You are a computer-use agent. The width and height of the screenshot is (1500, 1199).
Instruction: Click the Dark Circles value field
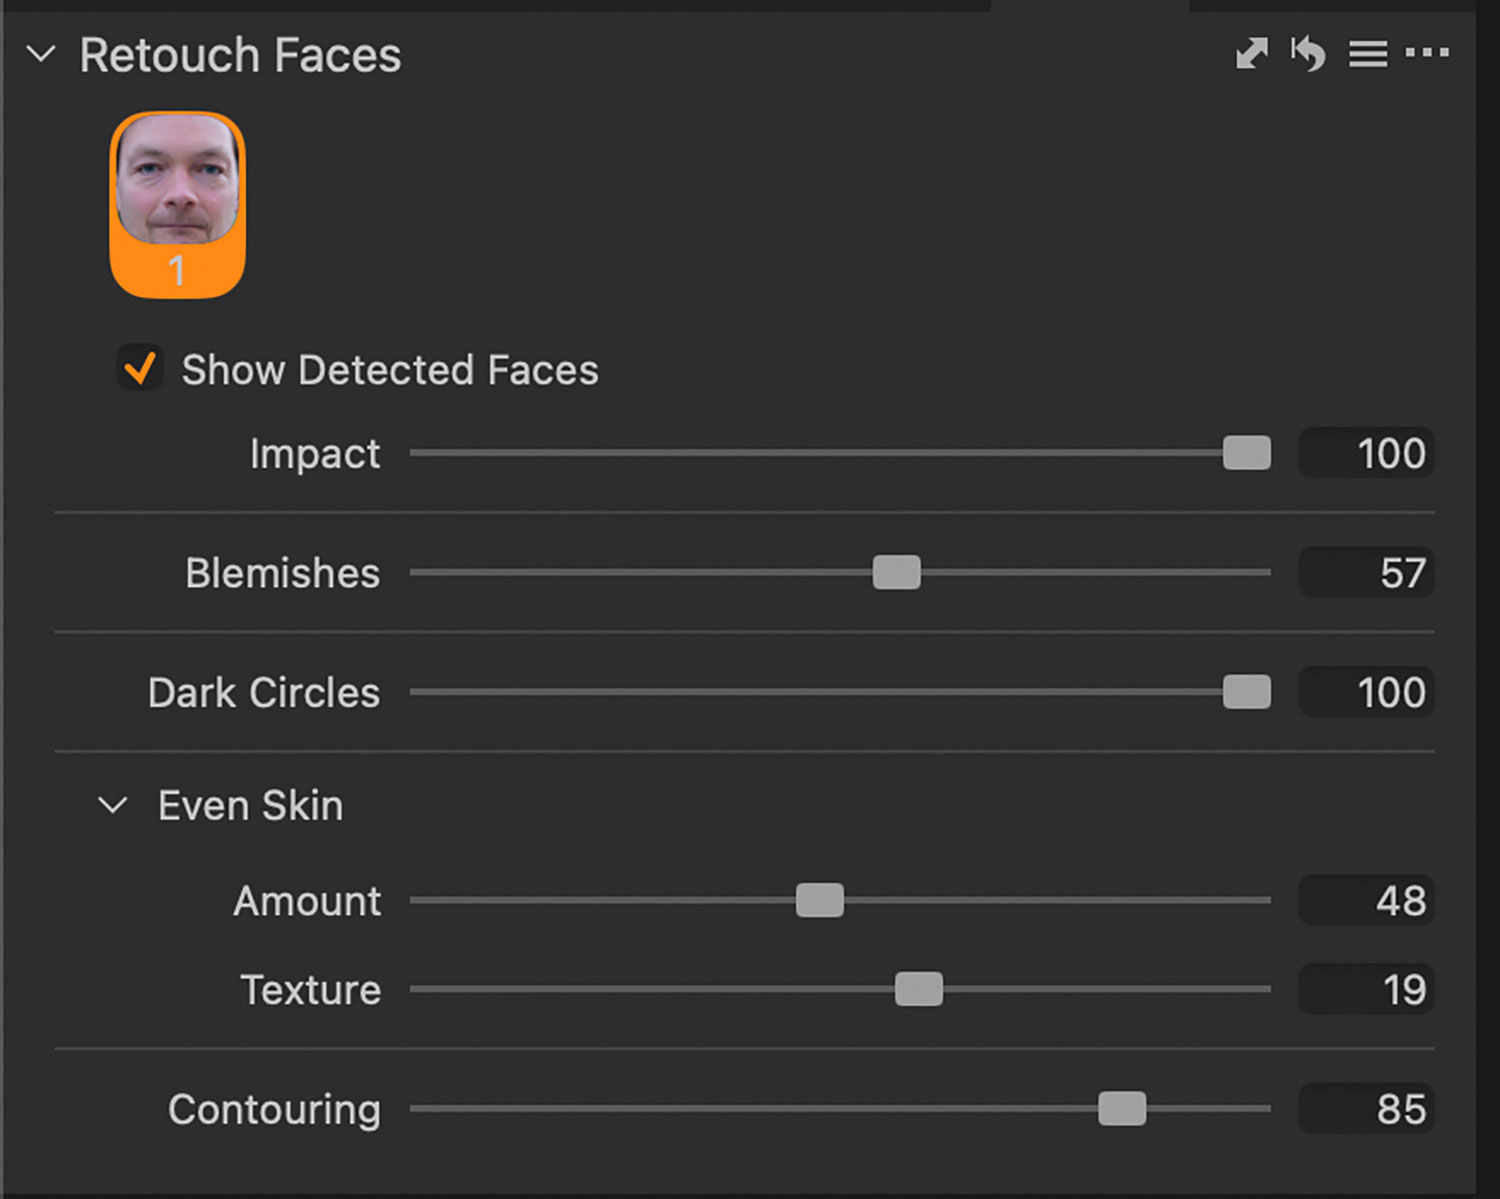(1366, 692)
